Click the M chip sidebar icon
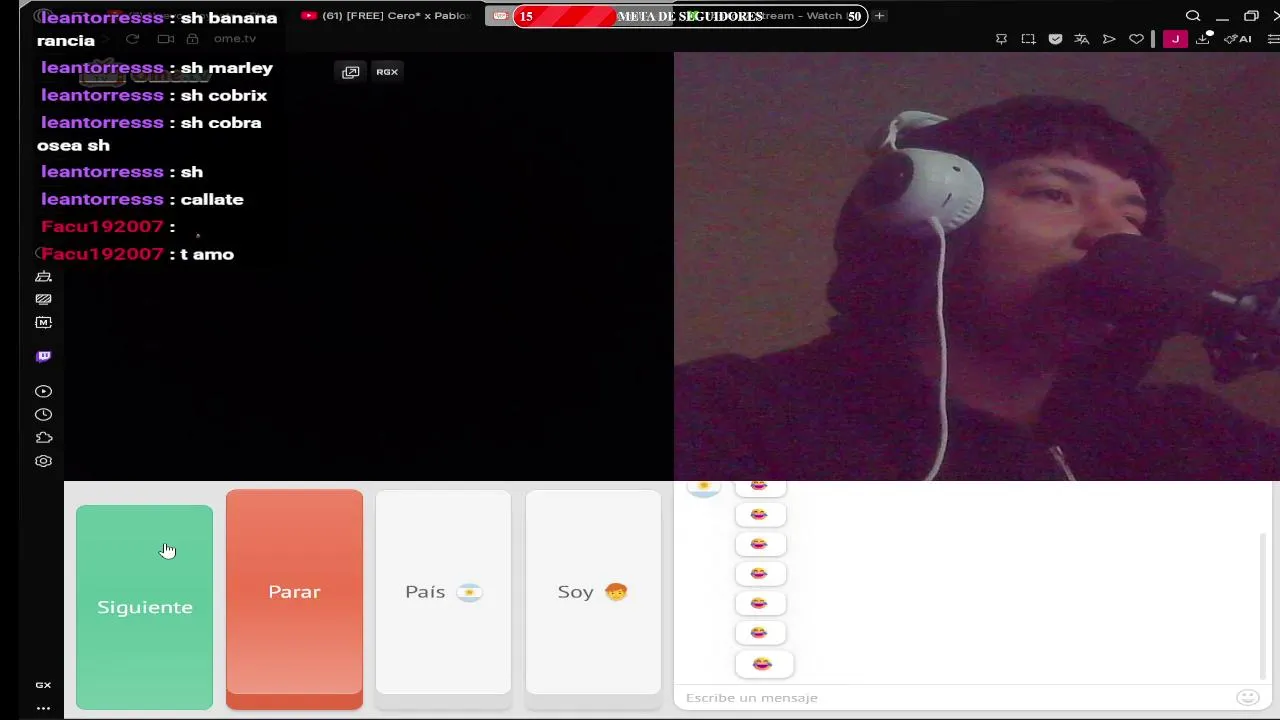Image resolution: width=1280 pixels, height=720 pixels. click(43, 322)
